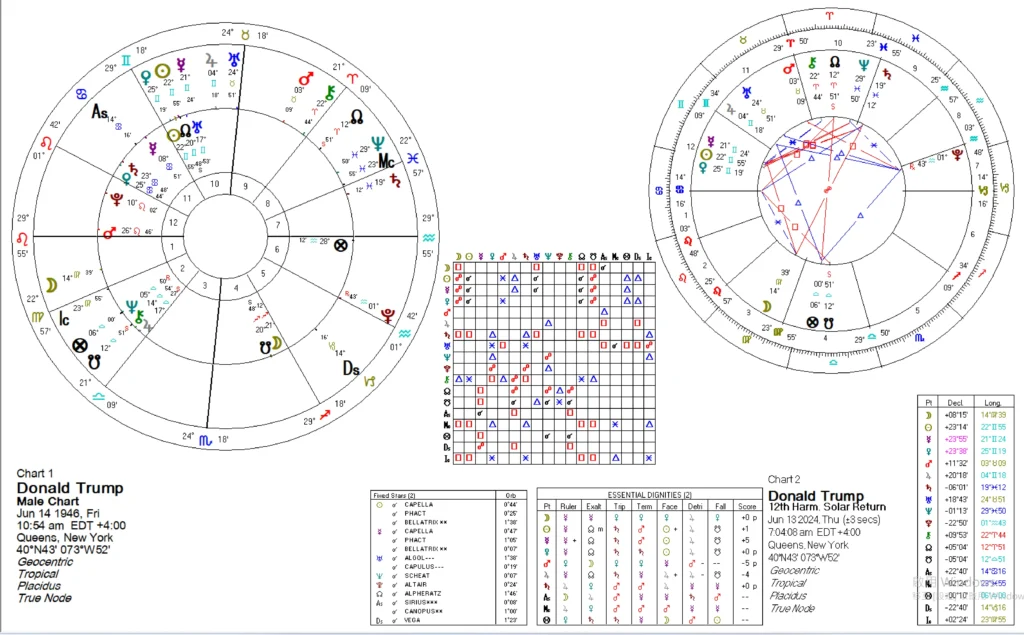Select the Ic marker in Chart 1
Viewport: 1024px width, 635px height.
[x=61, y=318]
